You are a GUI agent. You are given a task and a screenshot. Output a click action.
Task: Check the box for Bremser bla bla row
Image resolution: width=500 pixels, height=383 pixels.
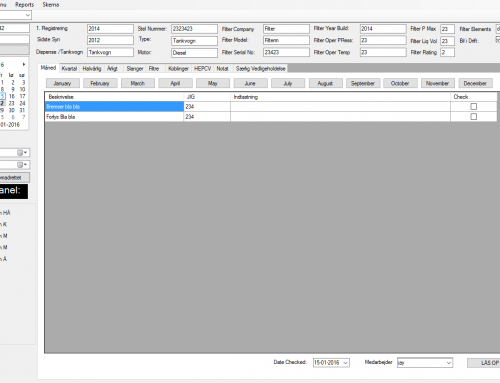pos(473,106)
